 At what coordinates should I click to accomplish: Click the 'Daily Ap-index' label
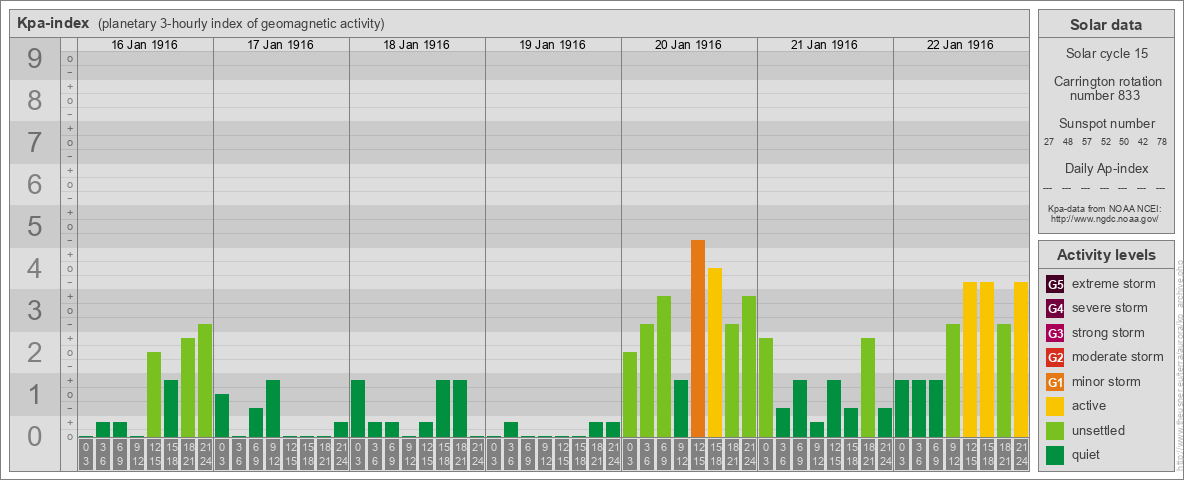1106,169
